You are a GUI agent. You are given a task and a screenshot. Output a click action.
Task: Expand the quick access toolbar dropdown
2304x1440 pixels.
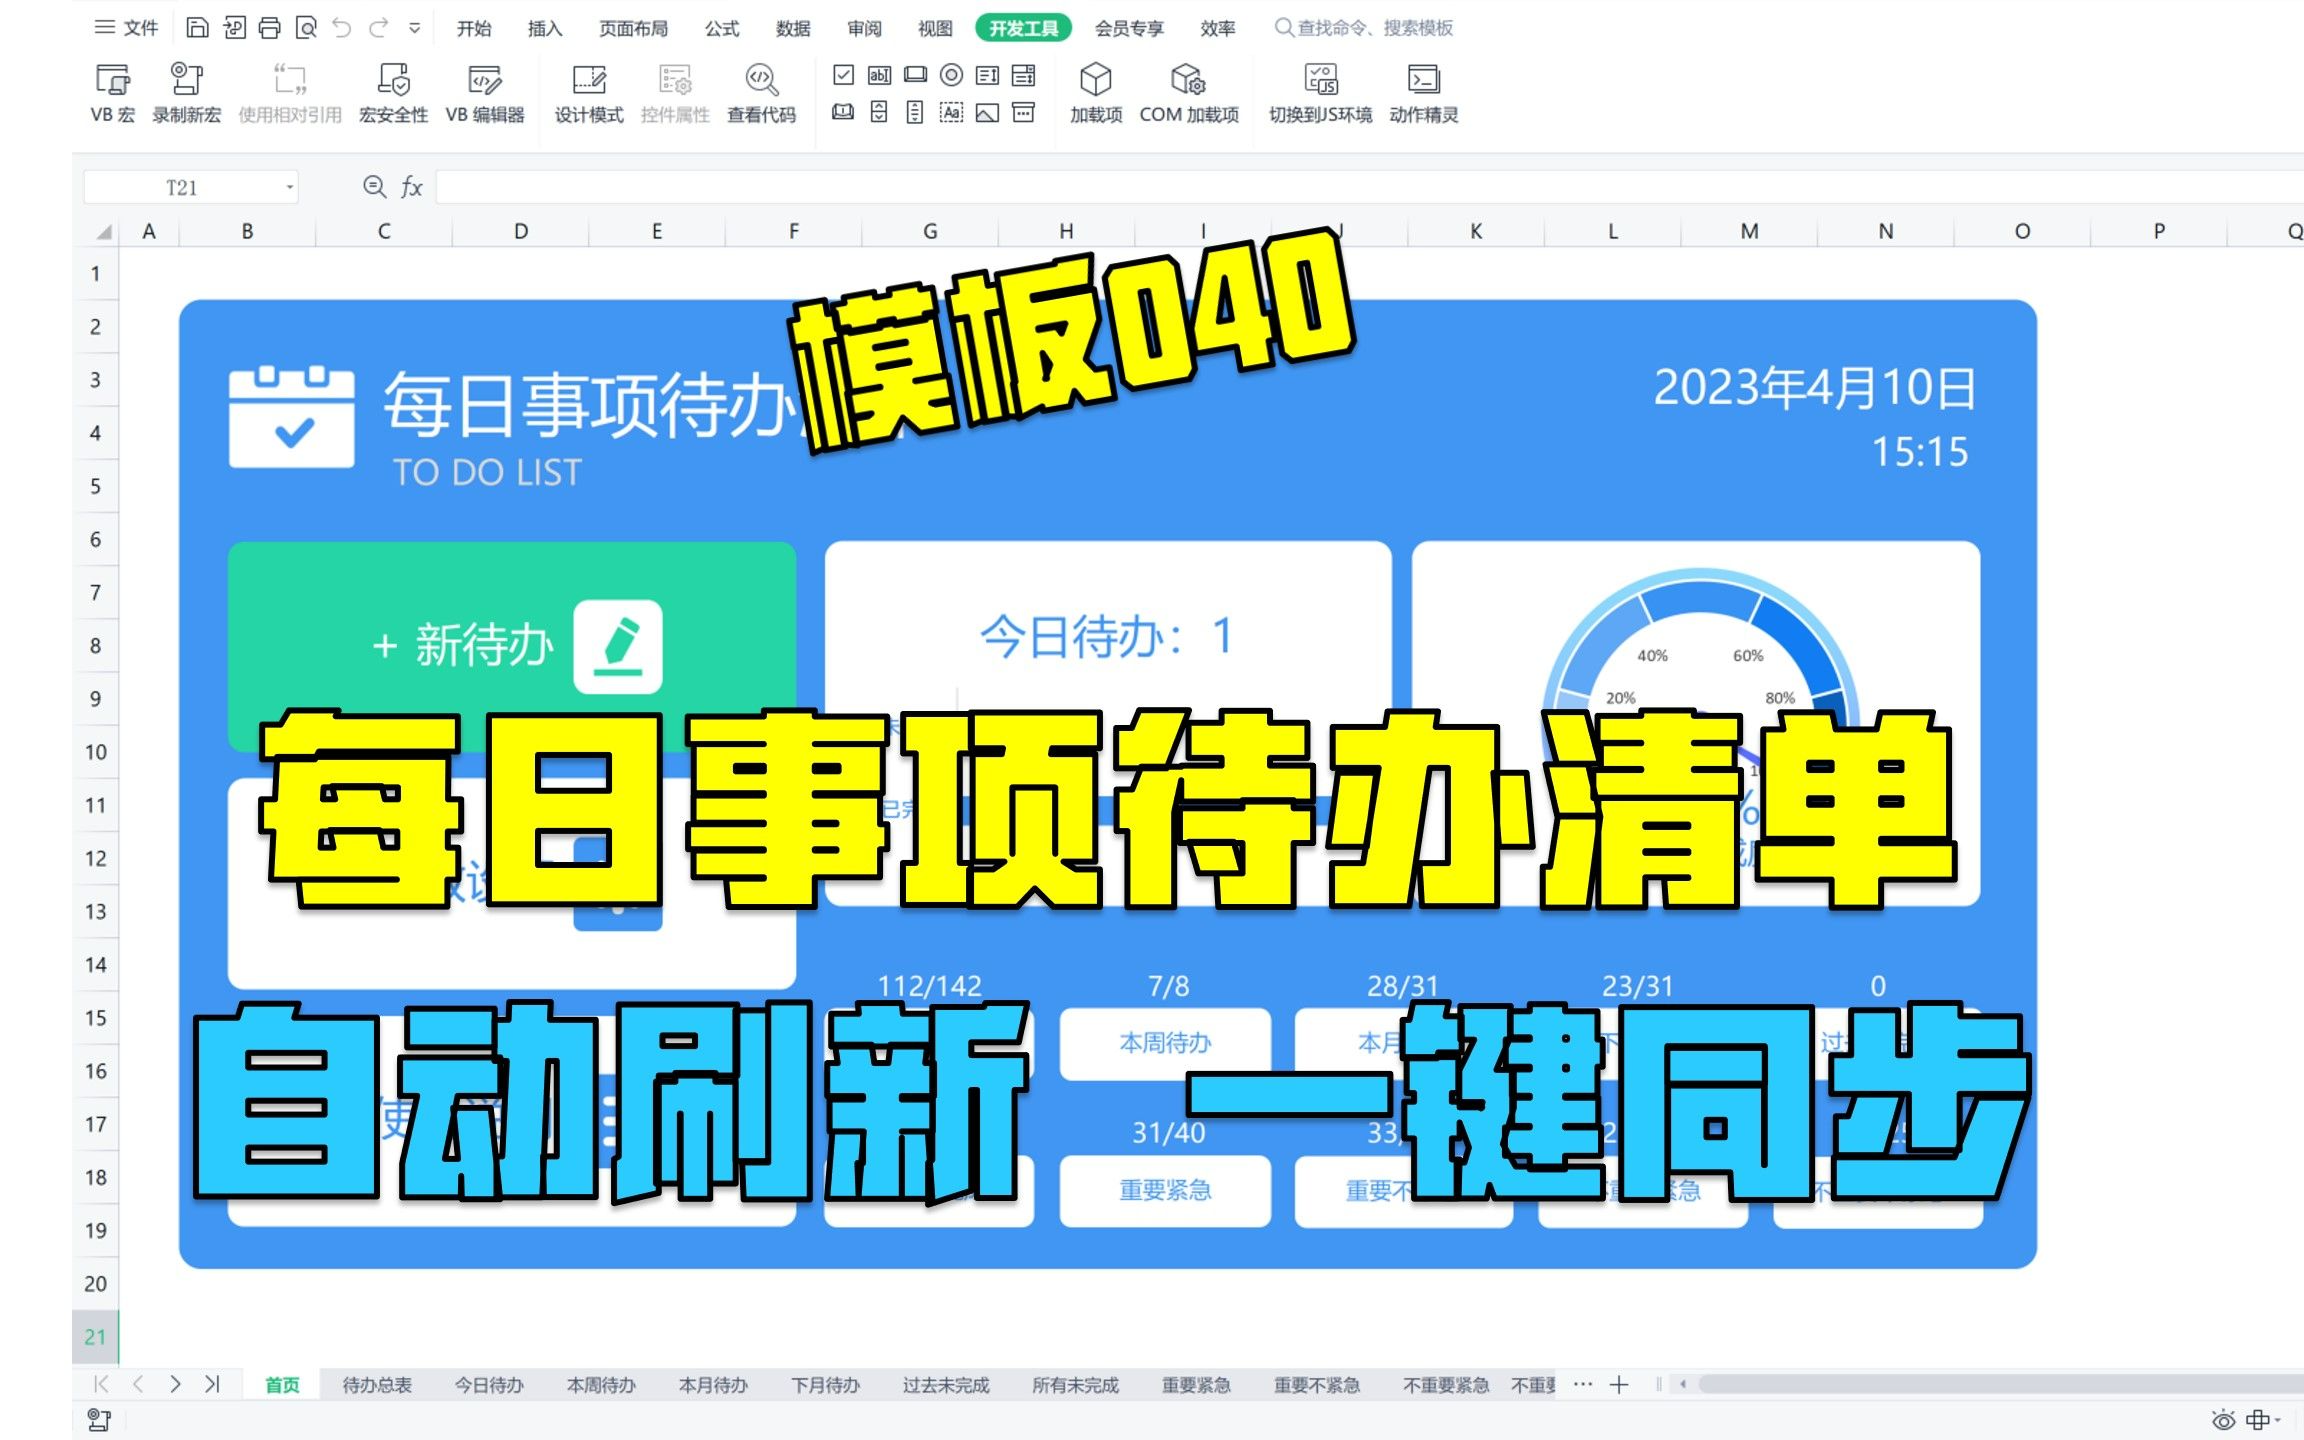pos(414,29)
